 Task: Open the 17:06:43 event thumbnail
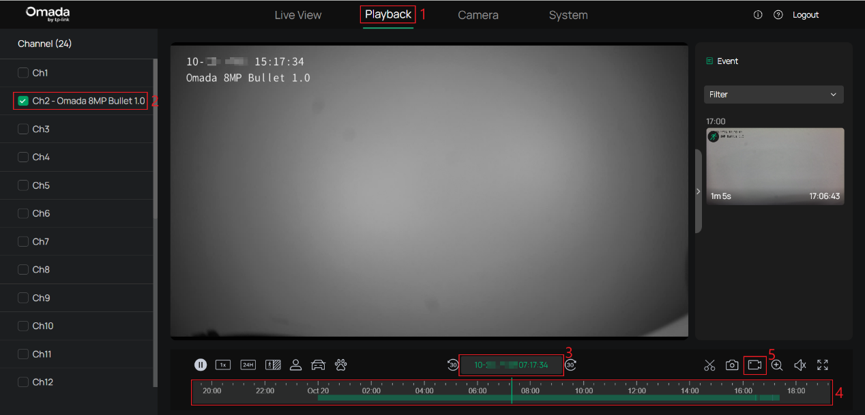tap(775, 166)
